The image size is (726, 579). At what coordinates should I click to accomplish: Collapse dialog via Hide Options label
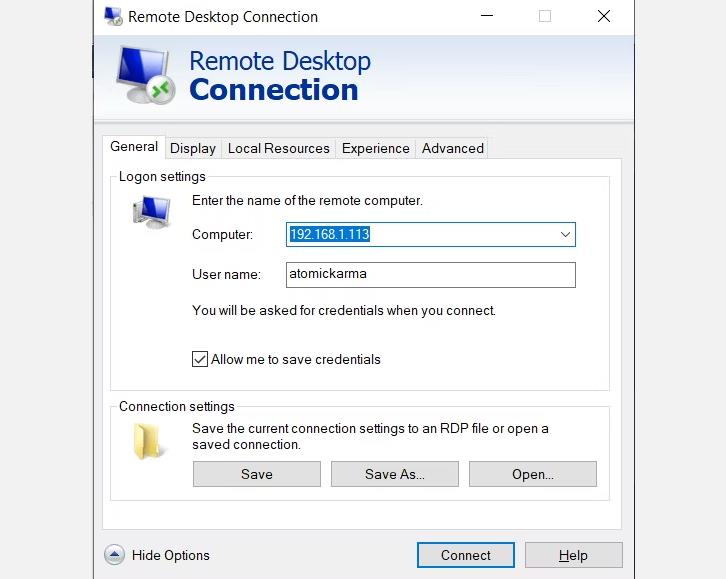(x=170, y=555)
